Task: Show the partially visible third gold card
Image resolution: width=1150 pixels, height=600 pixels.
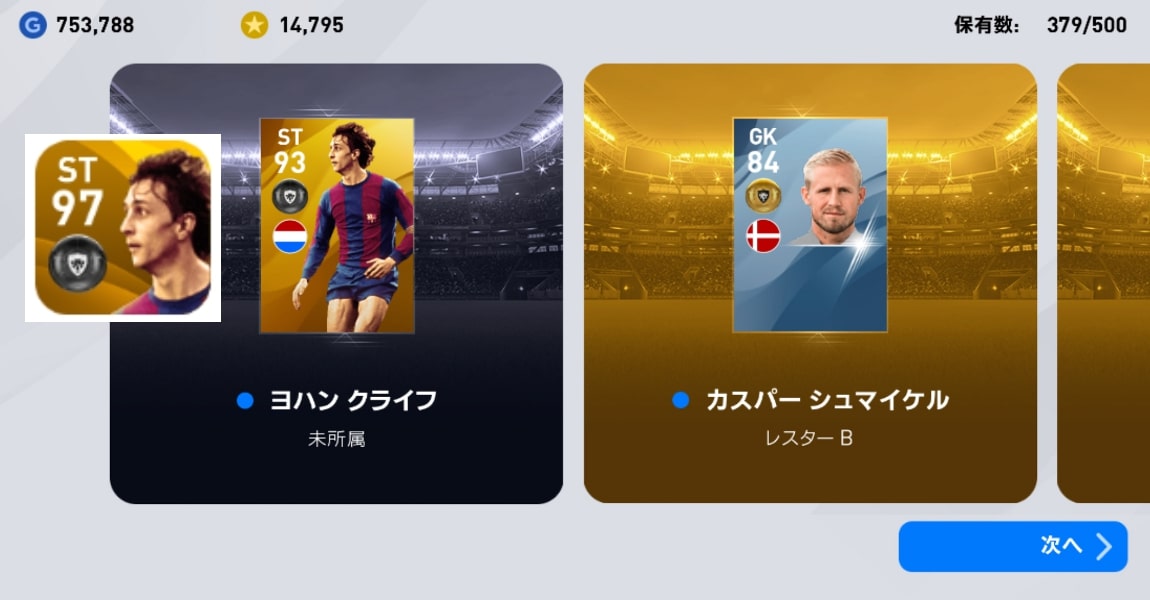Action: 1103,283
